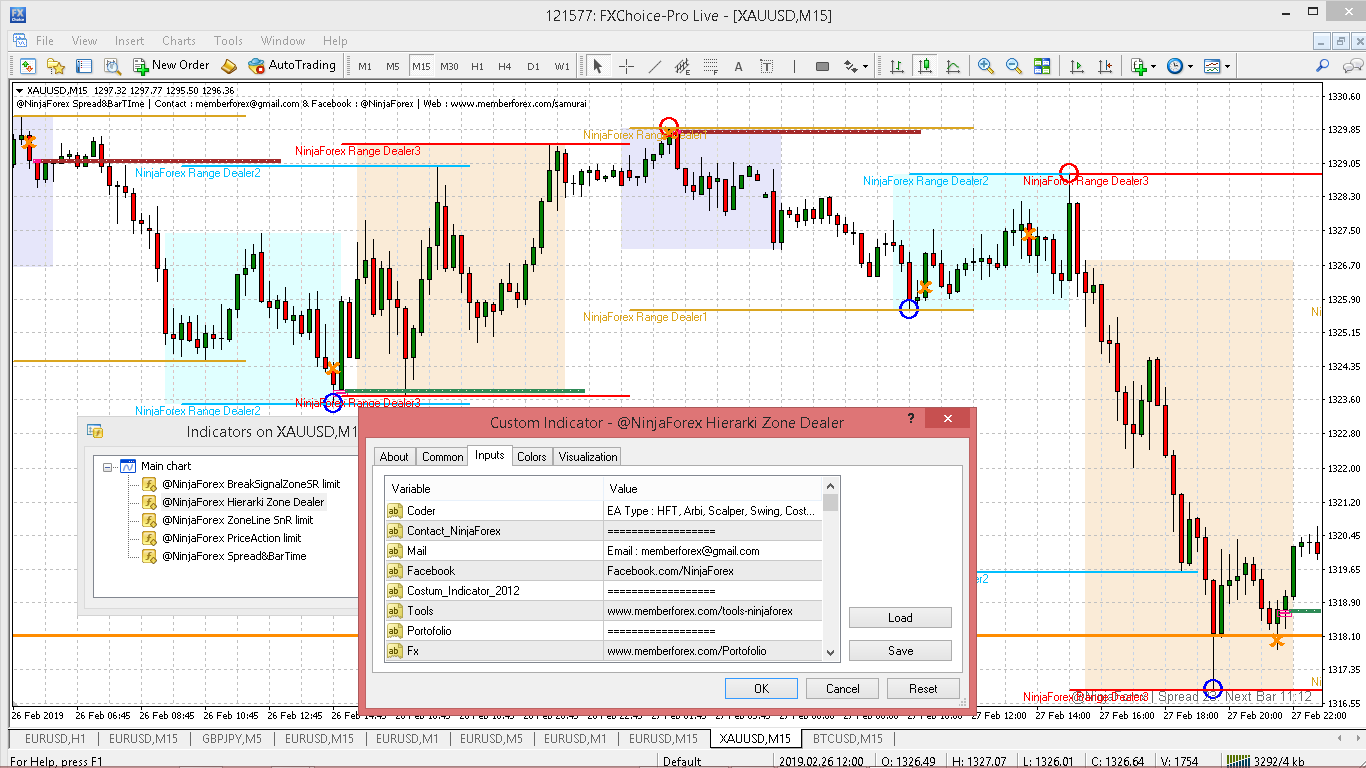This screenshot has height=768, width=1366.
Task: Select the equidistant channel tool
Action: (682, 66)
